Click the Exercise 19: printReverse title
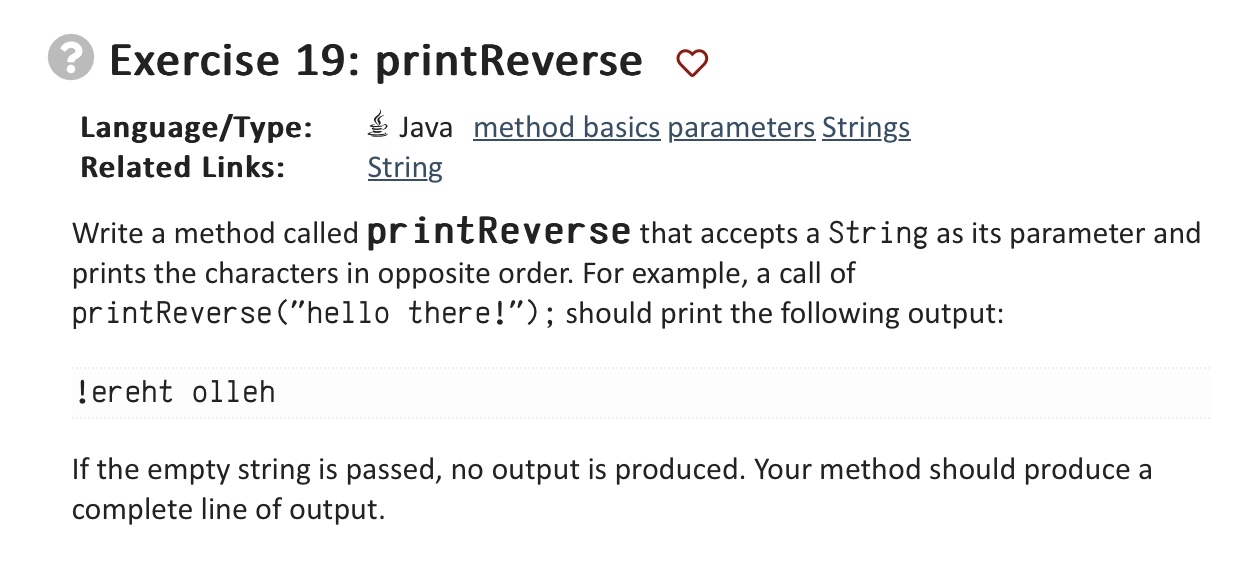The width and height of the screenshot is (1240, 582). coord(375,60)
